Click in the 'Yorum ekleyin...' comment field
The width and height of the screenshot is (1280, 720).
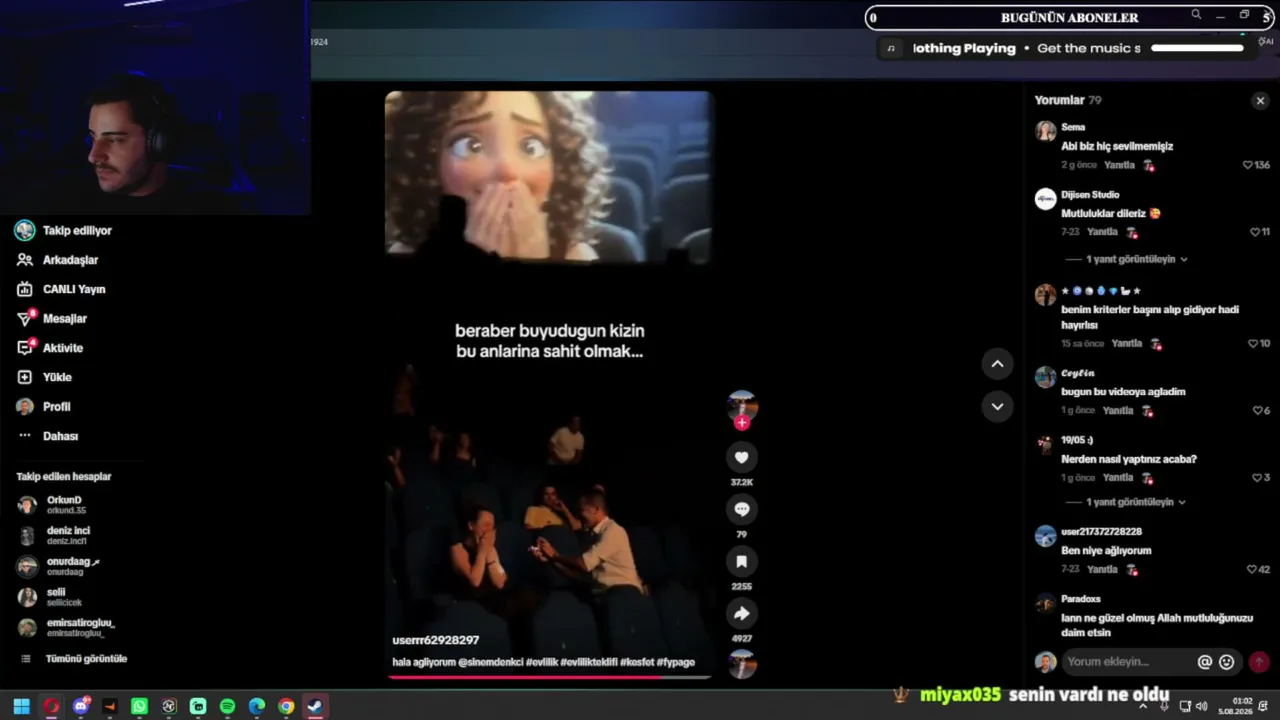[1128, 662]
